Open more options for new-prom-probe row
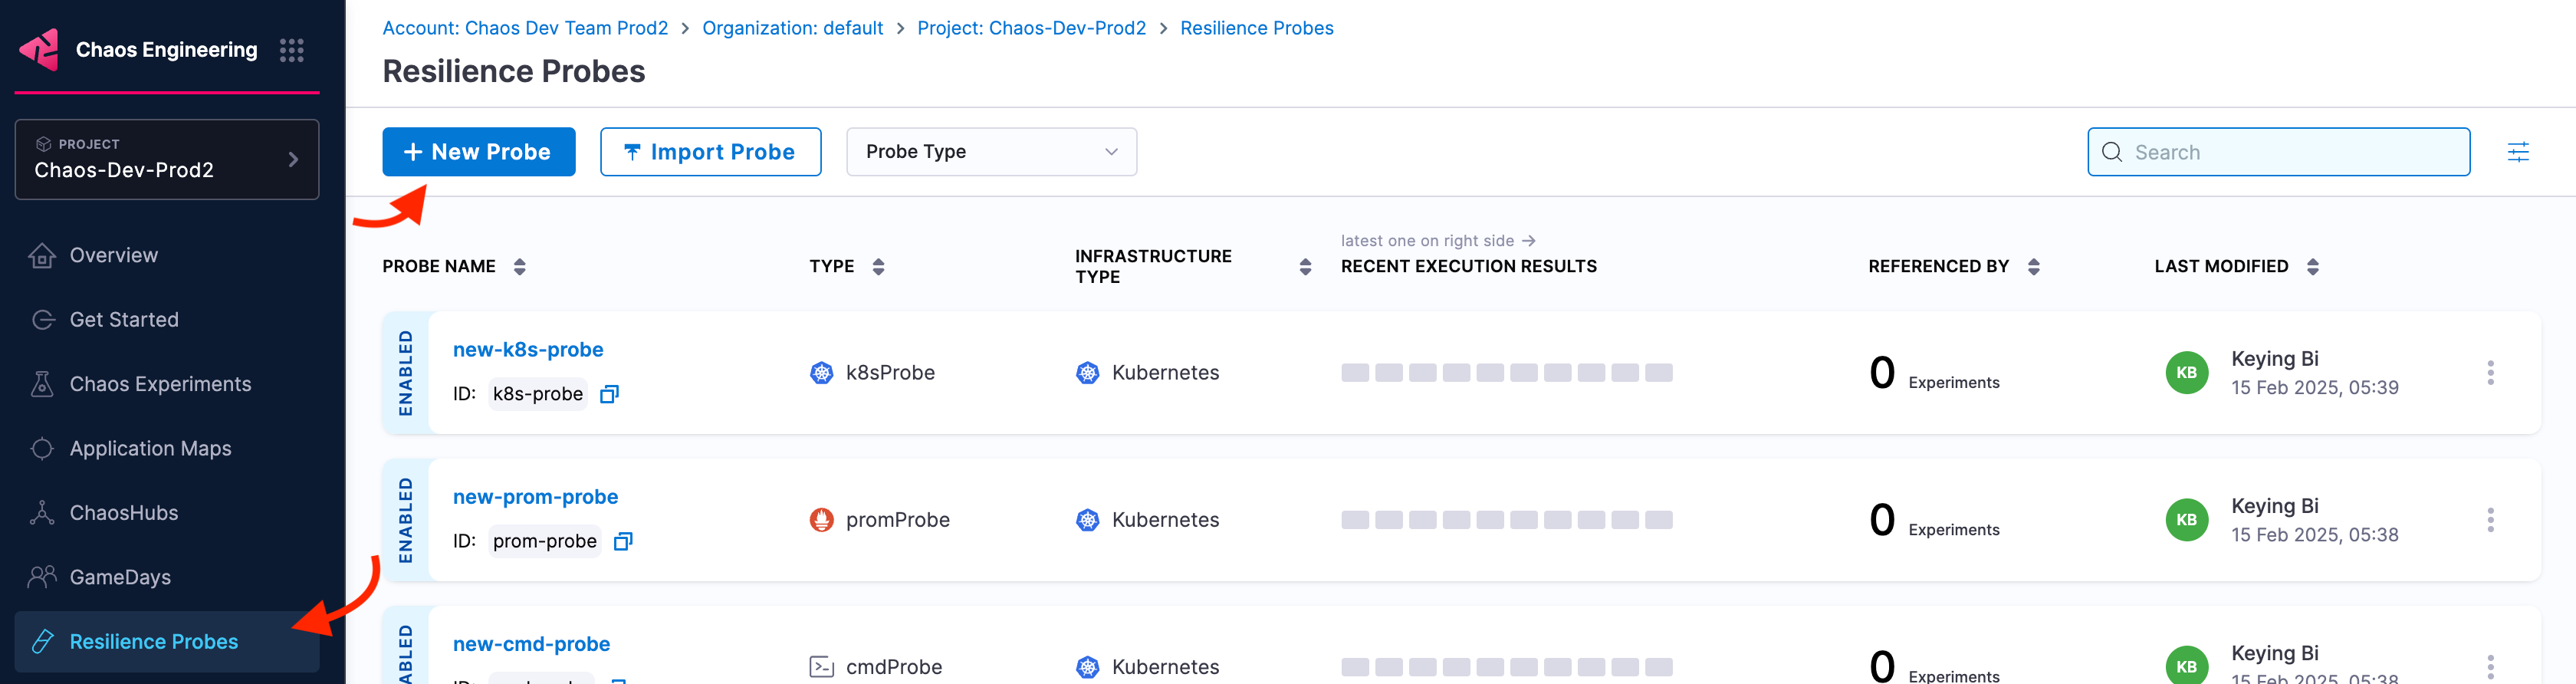Image resolution: width=2576 pixels, height=684 pixels. [x=2490, y=520]
